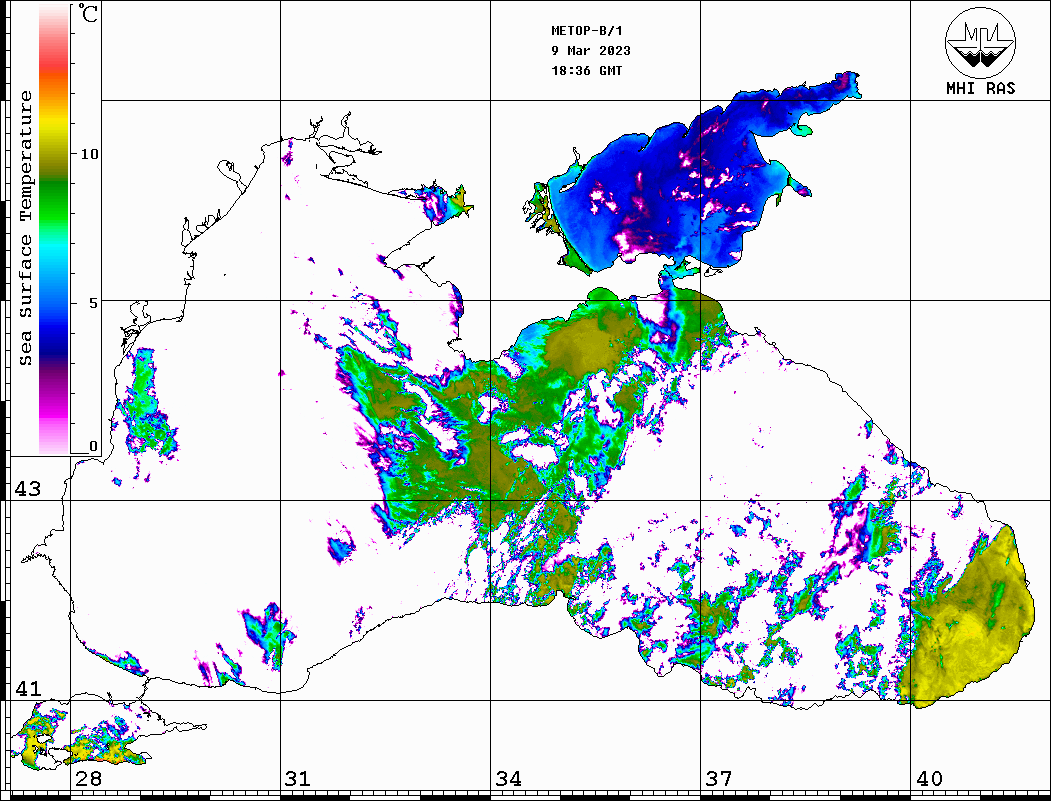Click the latitude label '43'
This screenshot has height=801, width=1051.
28,489
